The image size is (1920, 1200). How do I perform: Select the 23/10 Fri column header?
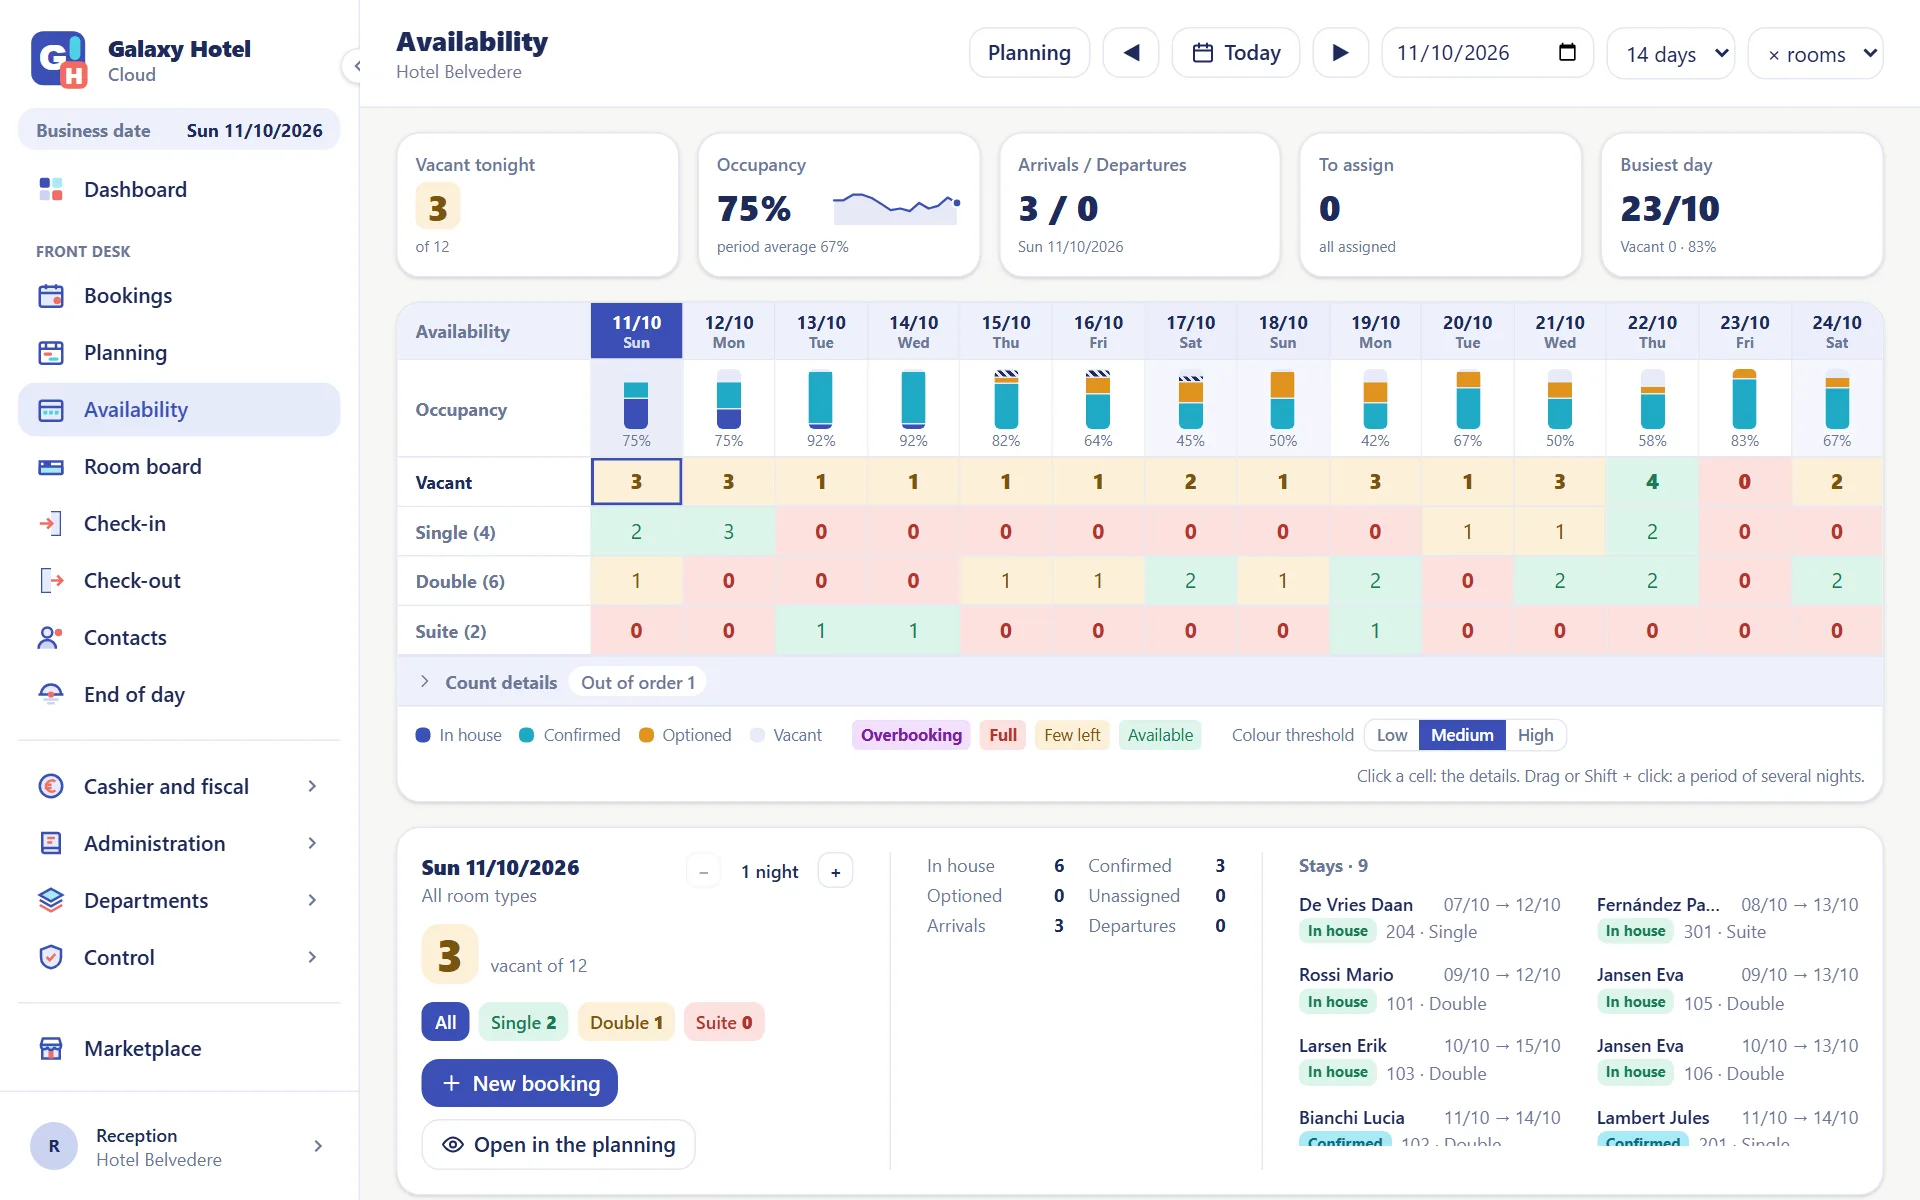(x=1744, y=331)
